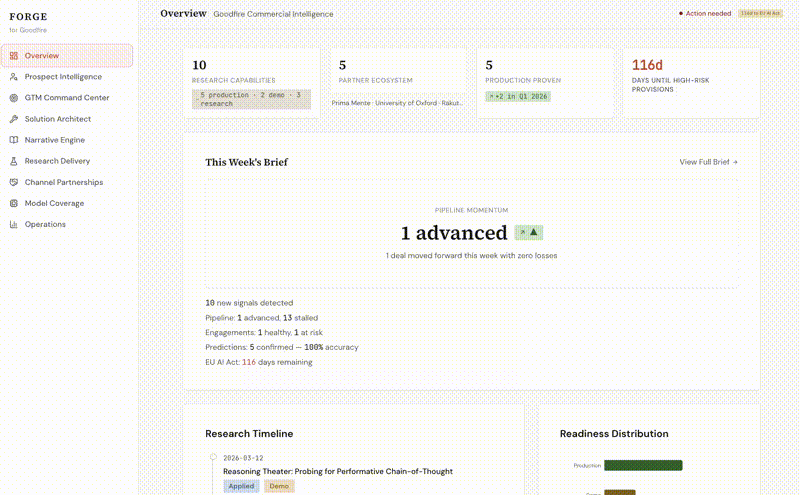
Task: Click the '1 advanced' headline
Action: 454,233
